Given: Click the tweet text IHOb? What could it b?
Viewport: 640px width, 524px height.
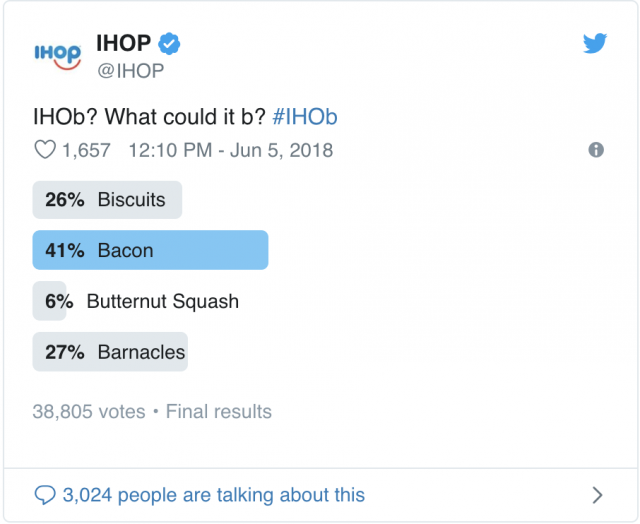Looking at the screenshot, I should 149,117.
